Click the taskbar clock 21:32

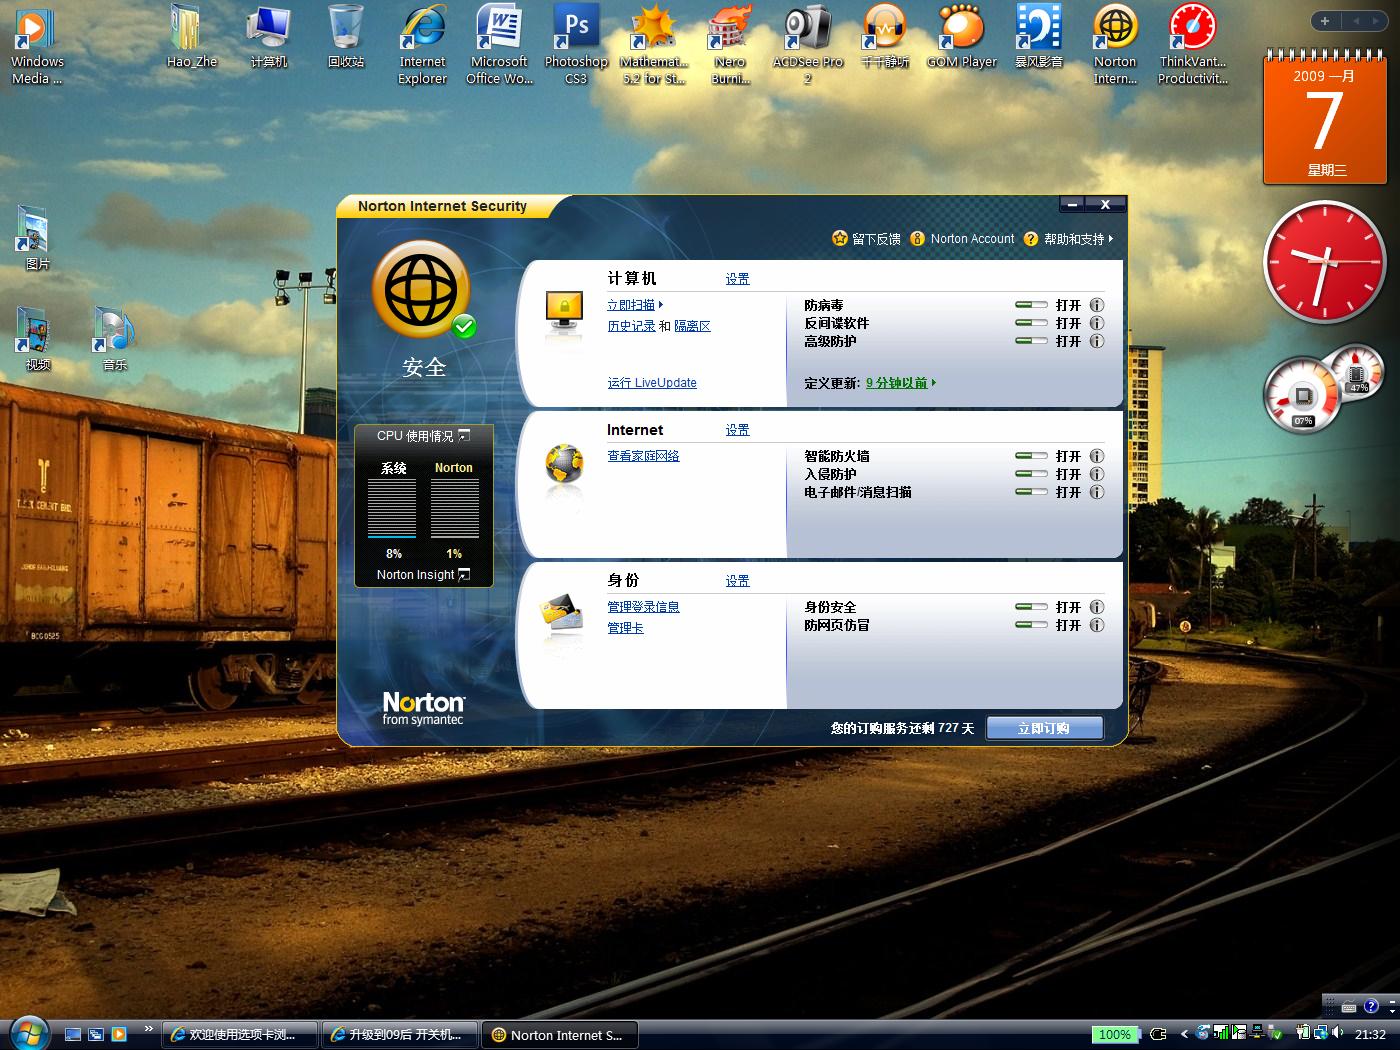[1370, 1034]
